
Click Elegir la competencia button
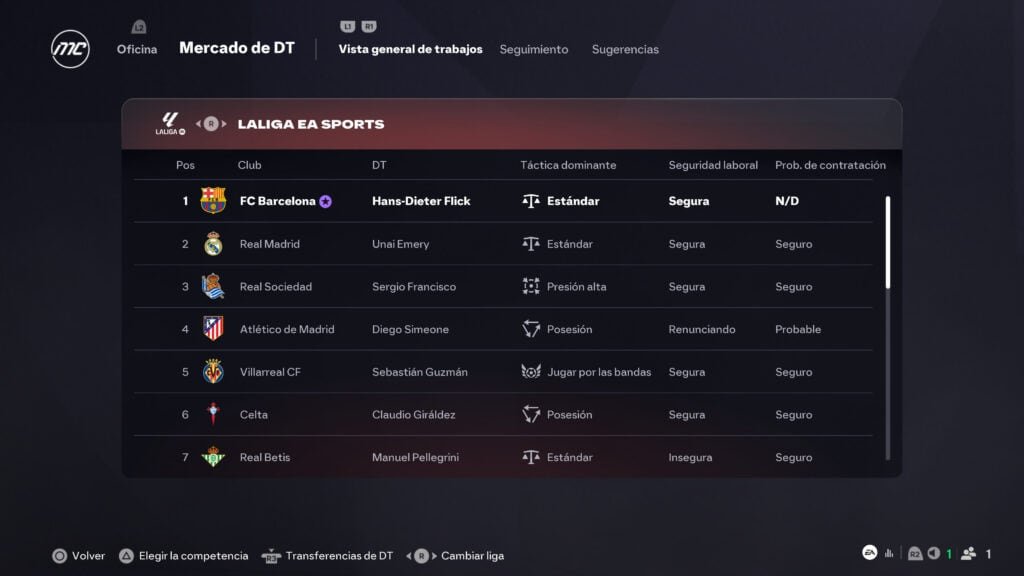point(184,556)
